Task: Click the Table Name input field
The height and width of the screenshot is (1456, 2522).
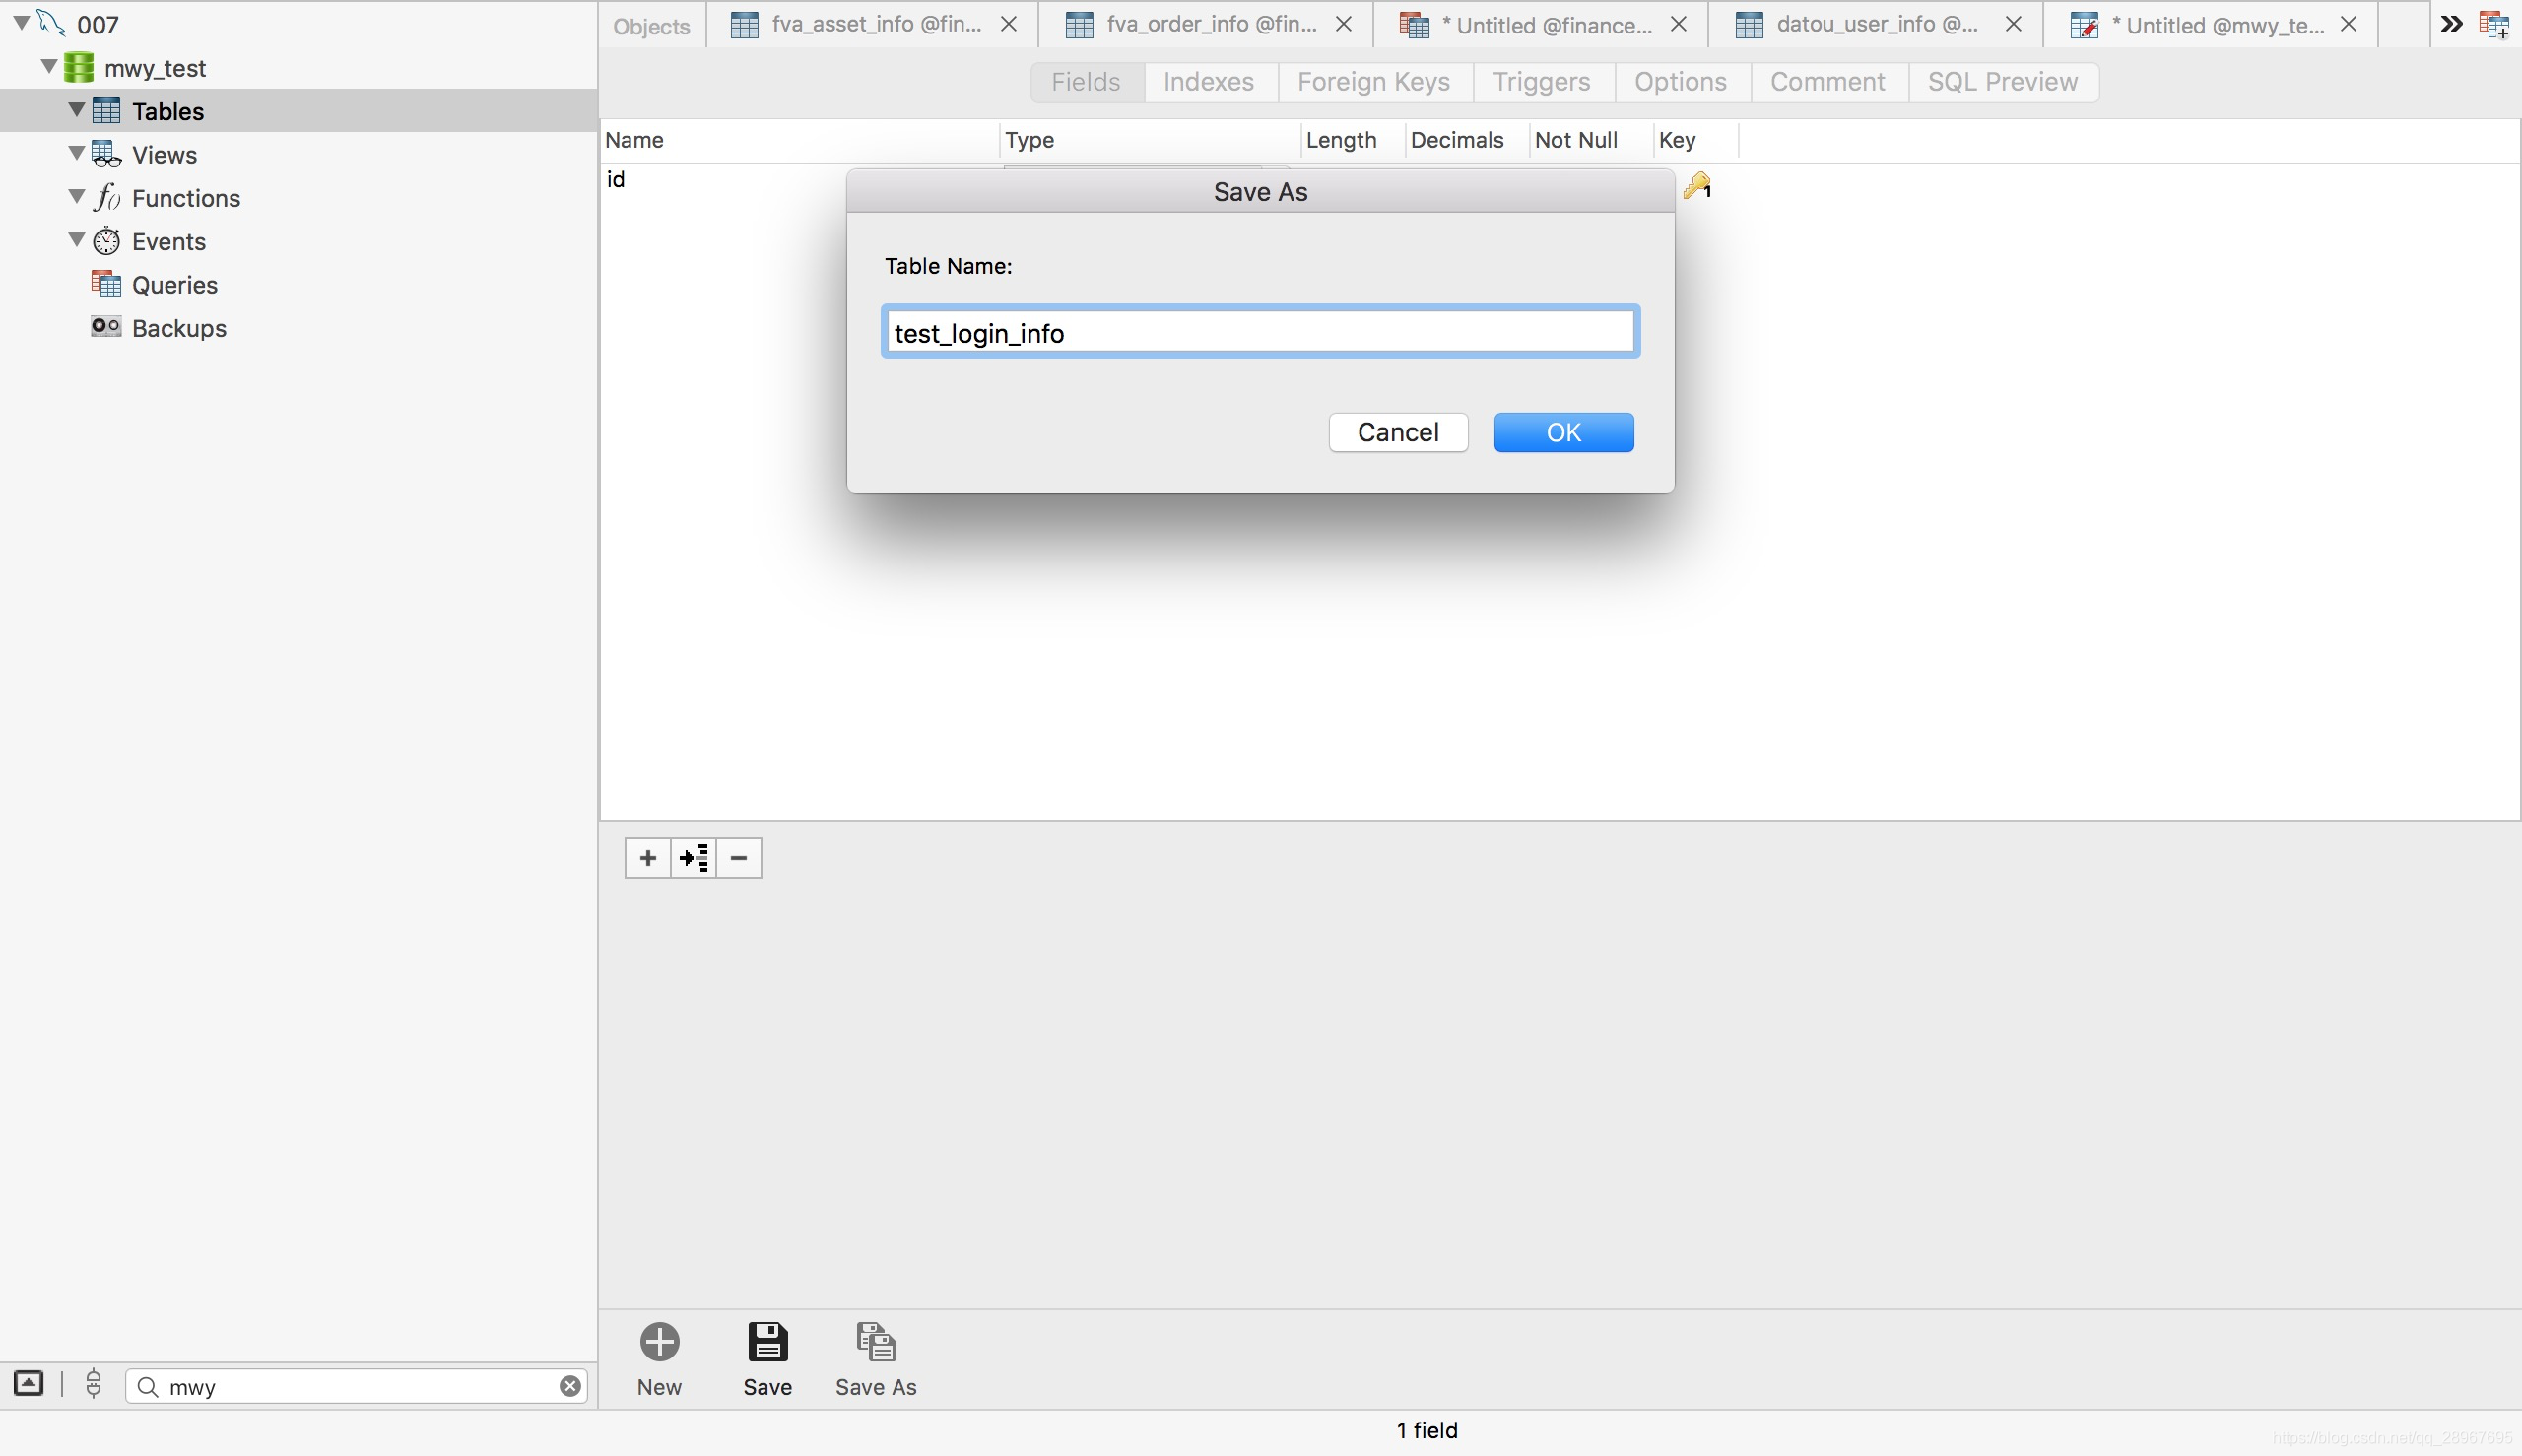Action: 1260,332
